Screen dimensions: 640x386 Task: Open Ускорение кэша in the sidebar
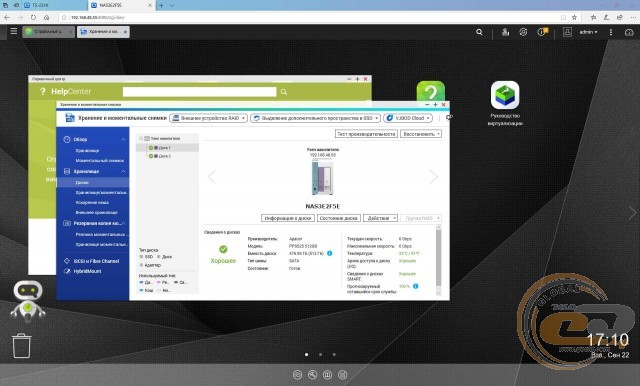(x=92, y=202)
